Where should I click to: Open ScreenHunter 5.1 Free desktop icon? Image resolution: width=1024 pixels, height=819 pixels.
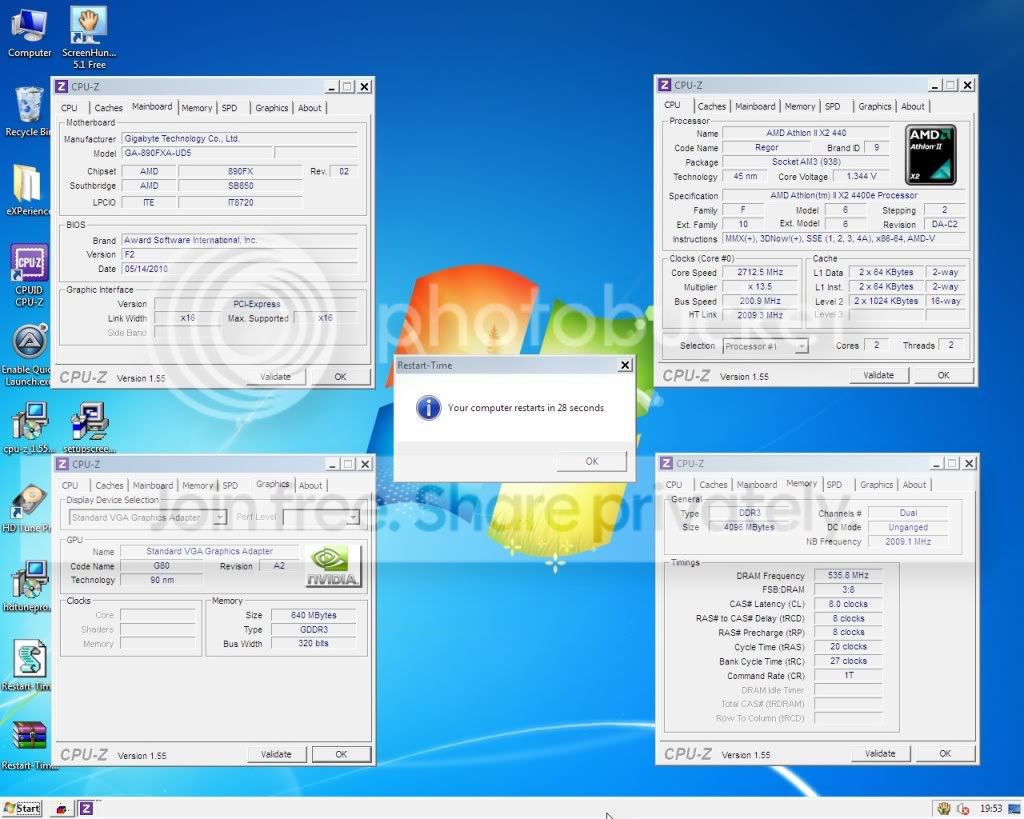click(89, 37)
